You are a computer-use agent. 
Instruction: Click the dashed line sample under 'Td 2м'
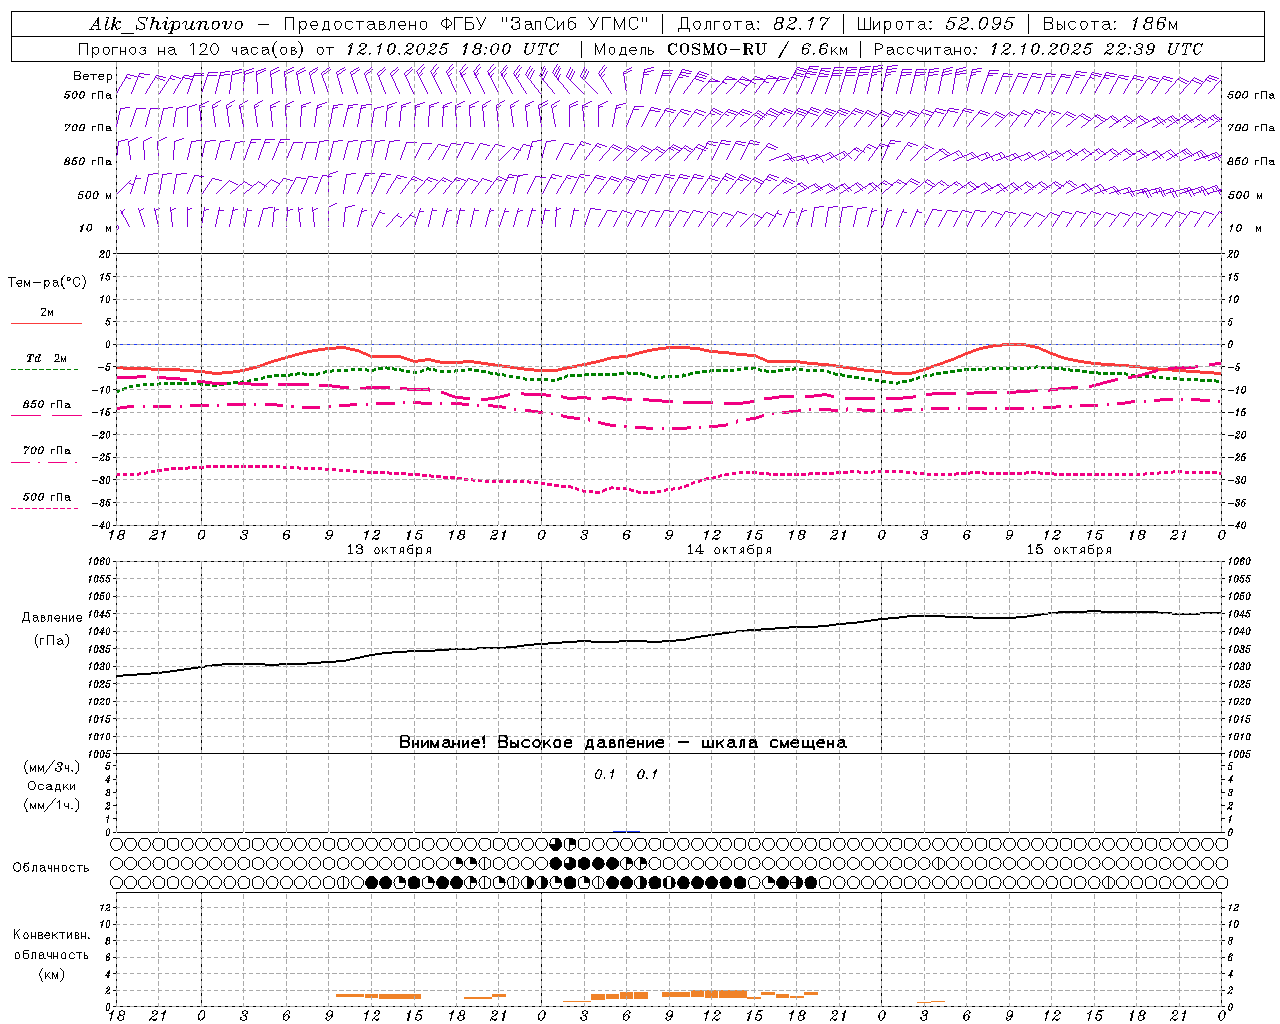point(45,370)
